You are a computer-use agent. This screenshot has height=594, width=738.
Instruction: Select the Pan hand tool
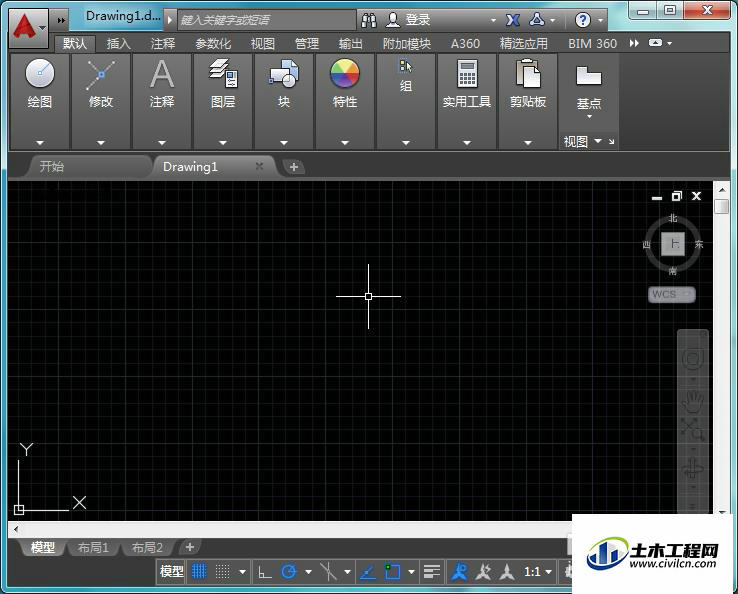click(x=693, y=401)
